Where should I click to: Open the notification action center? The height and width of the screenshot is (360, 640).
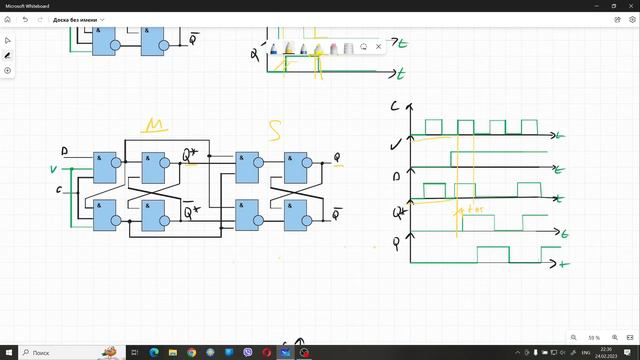[x=627, y=352]
